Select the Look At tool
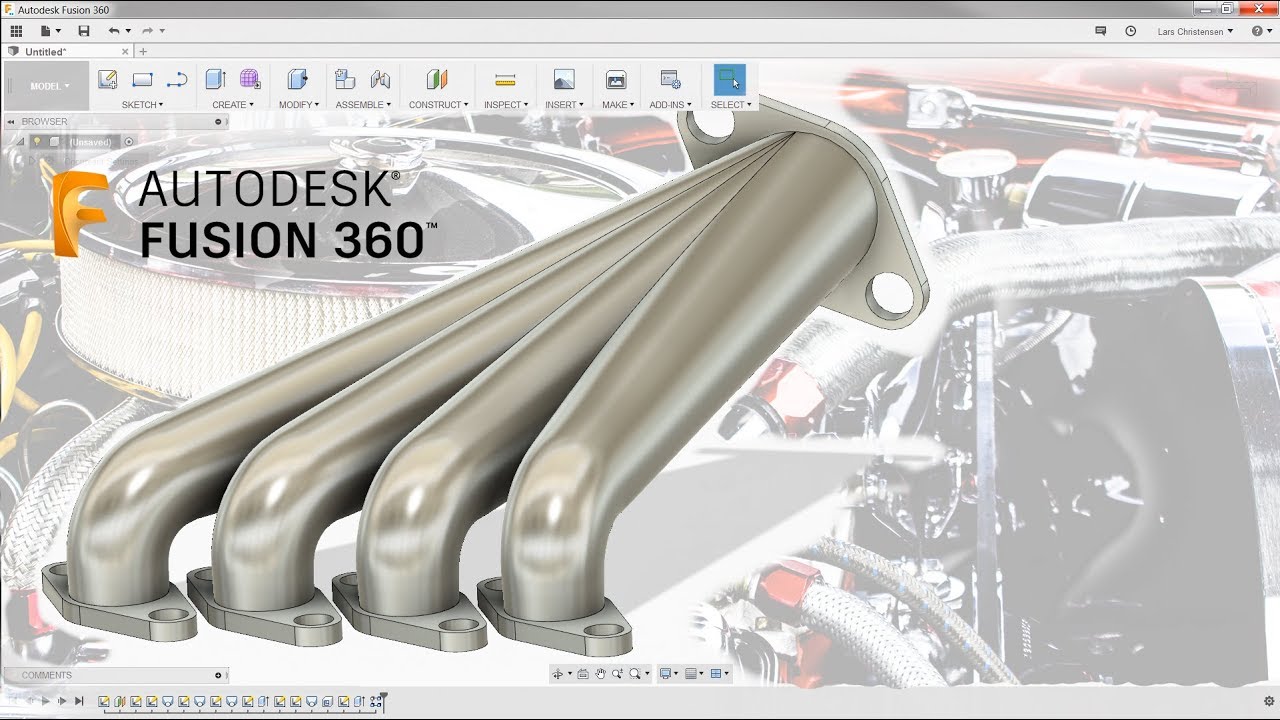The height and width of the screenshot is (720, 1280). point(583,674)
